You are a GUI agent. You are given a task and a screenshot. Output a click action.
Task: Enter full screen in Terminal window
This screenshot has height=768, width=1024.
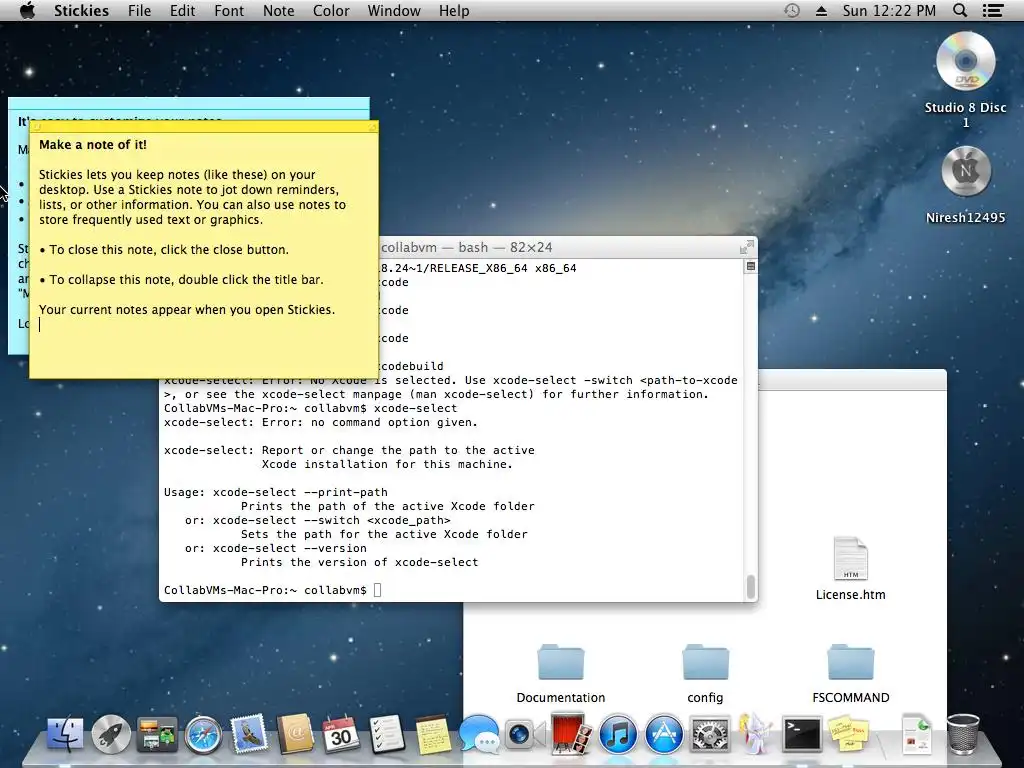pos(746,248)
